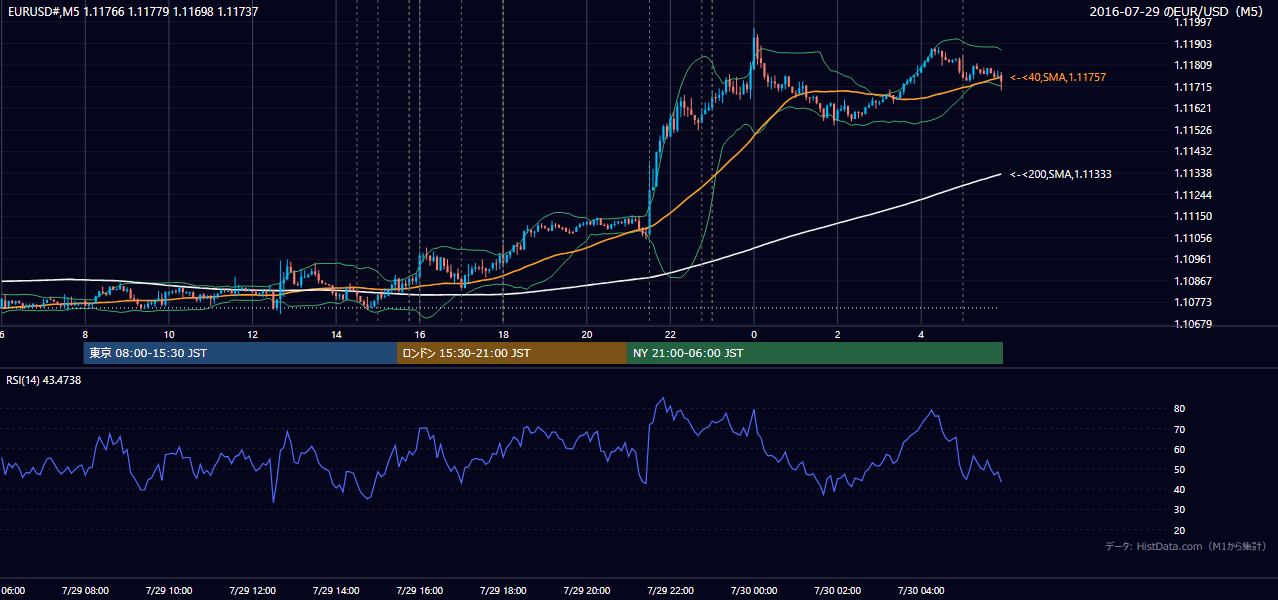Click RSI scale level 80
This screenshot has width=1278, height=600.
point(1179,409)
